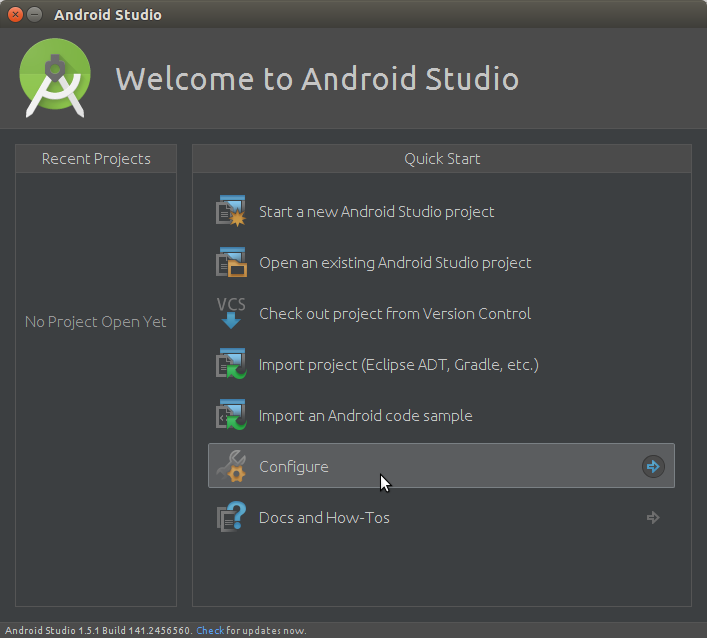Click the Import code sample icon

coord(231,415)
